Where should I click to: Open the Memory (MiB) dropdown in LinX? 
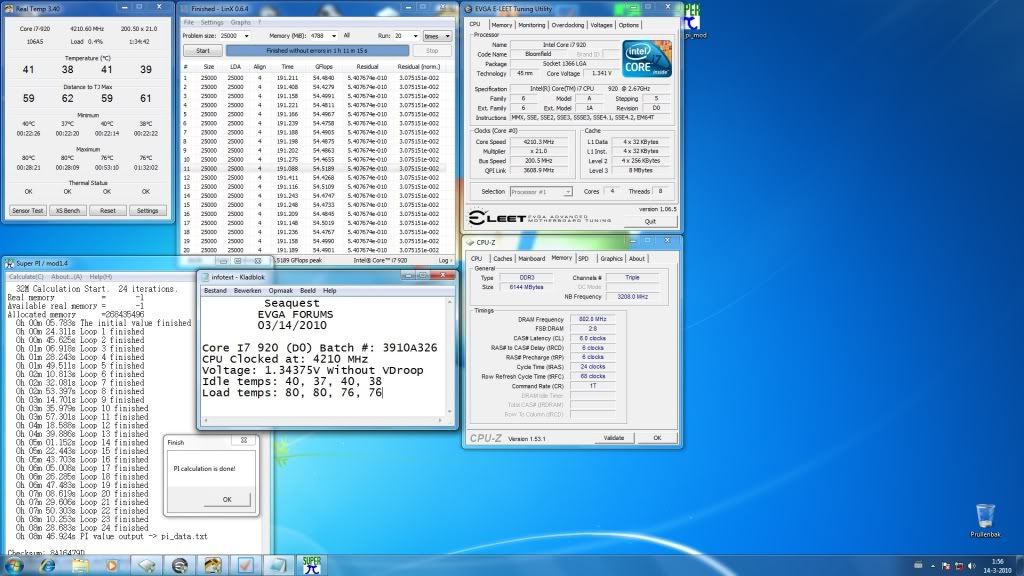333,35
